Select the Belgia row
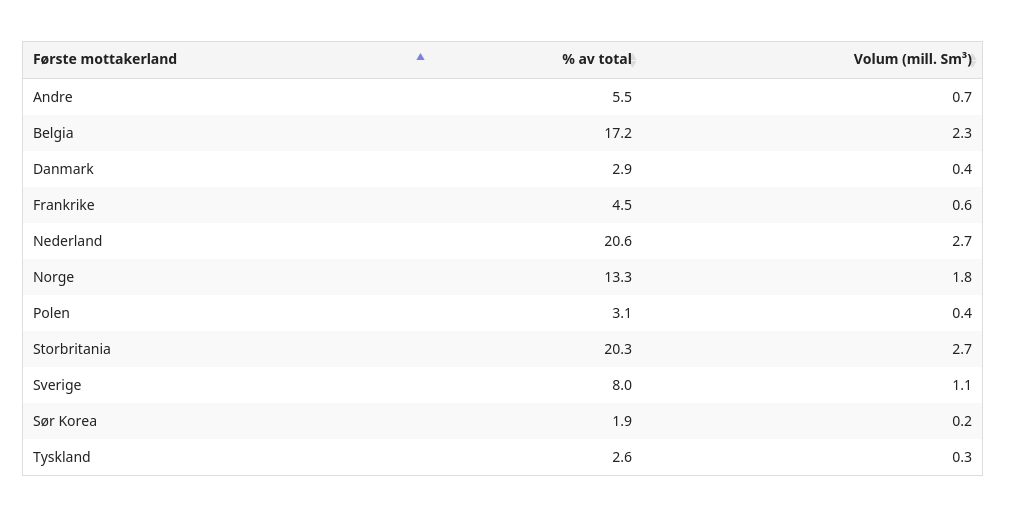 53,133
